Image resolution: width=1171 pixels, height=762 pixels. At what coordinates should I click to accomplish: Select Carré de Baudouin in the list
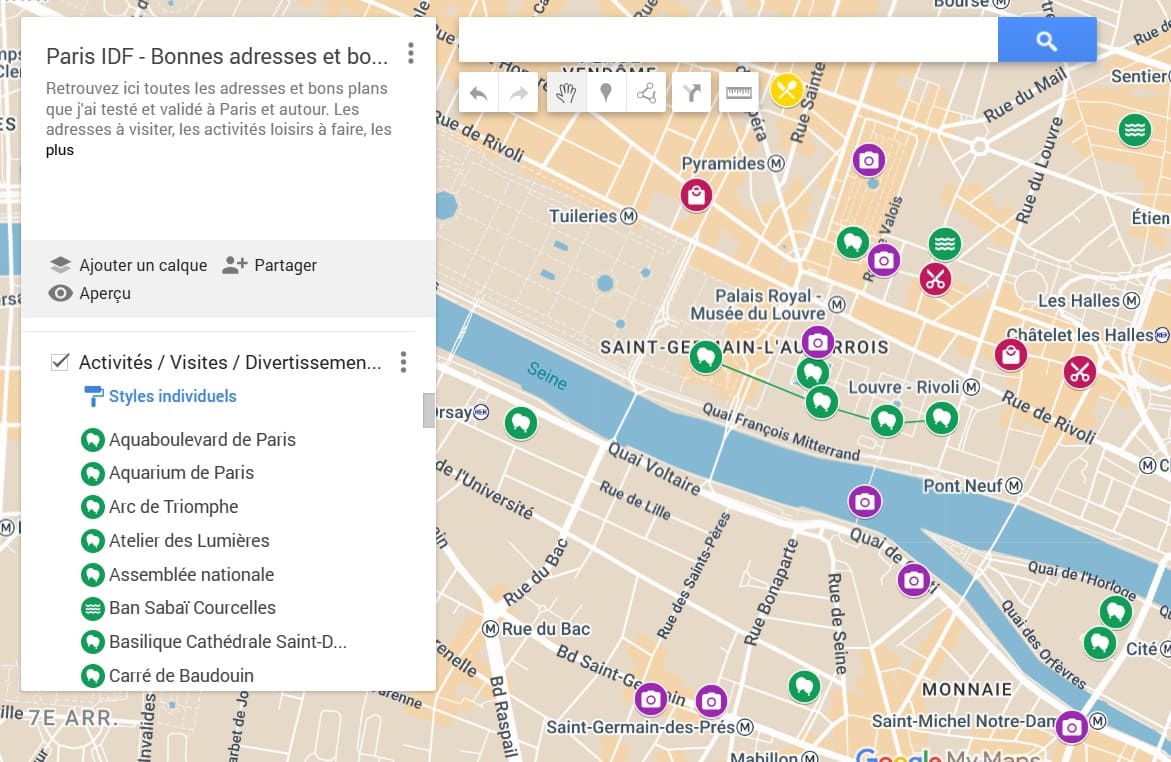coord(181,675)
